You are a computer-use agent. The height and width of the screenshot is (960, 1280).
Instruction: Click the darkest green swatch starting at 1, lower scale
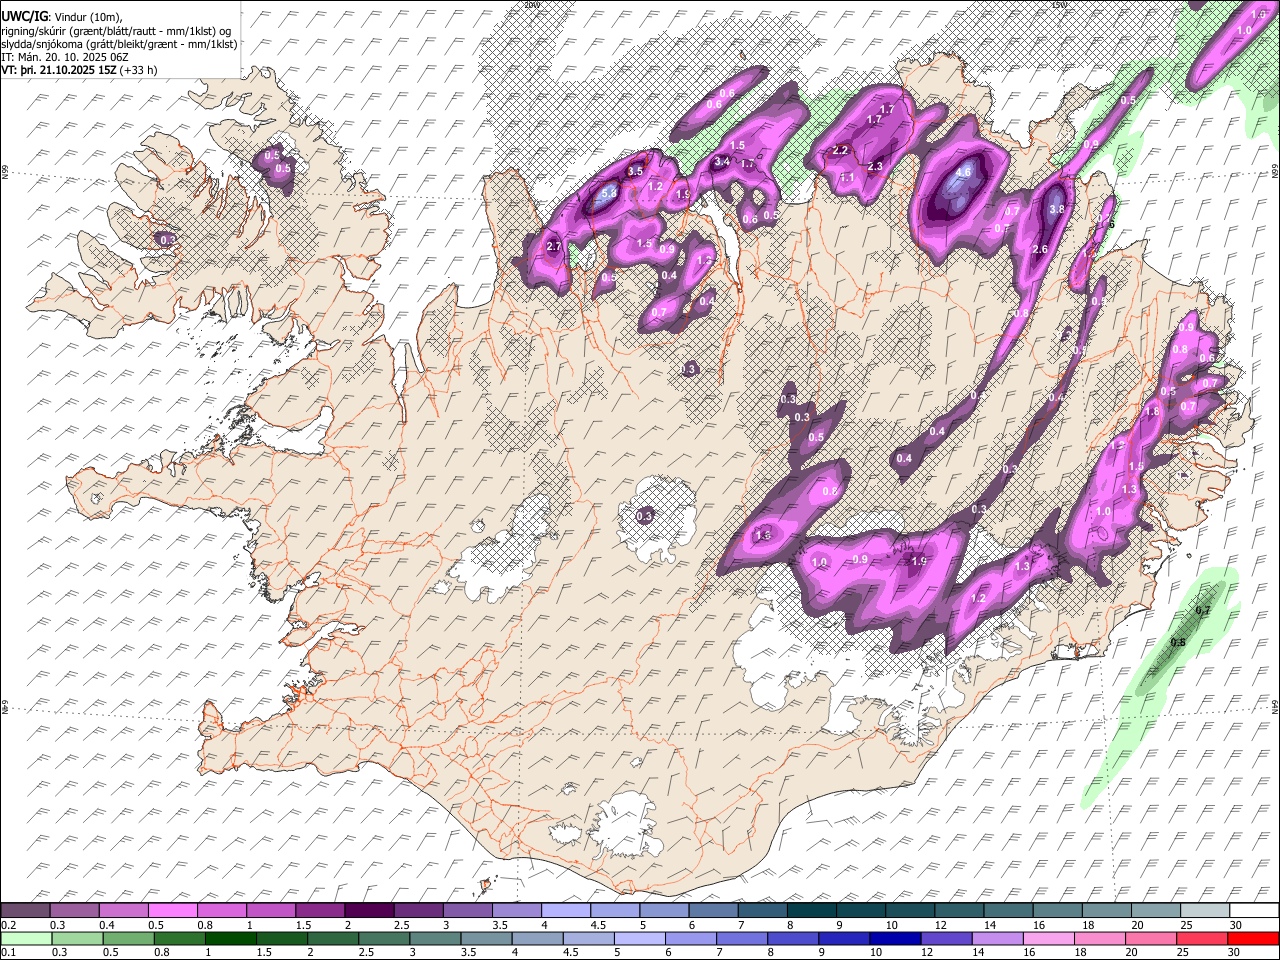pos(233,939)
